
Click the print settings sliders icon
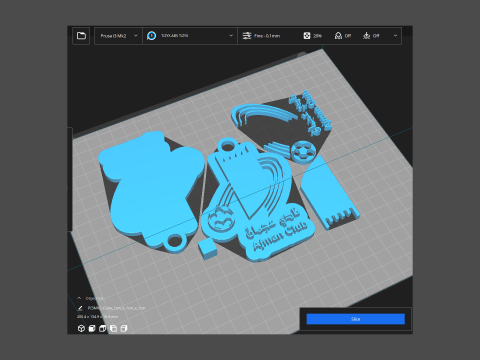(247, 36)
